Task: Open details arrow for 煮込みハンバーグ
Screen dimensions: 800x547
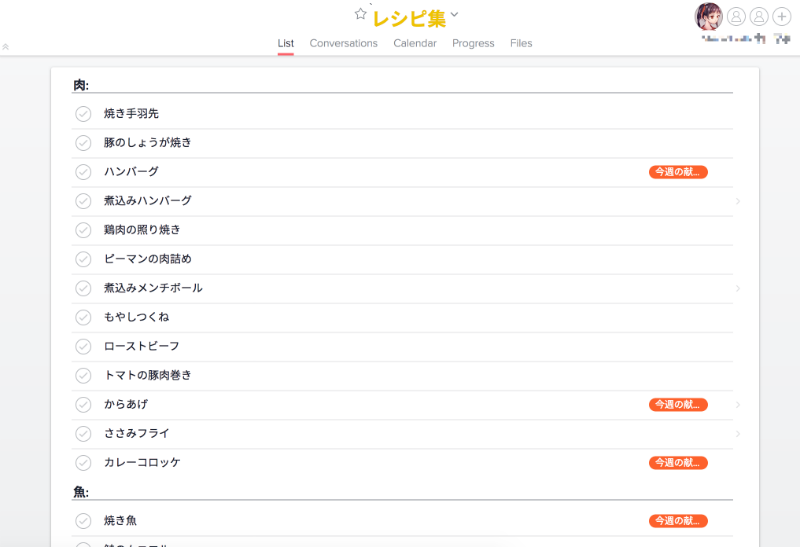Action: coord(738,201)
